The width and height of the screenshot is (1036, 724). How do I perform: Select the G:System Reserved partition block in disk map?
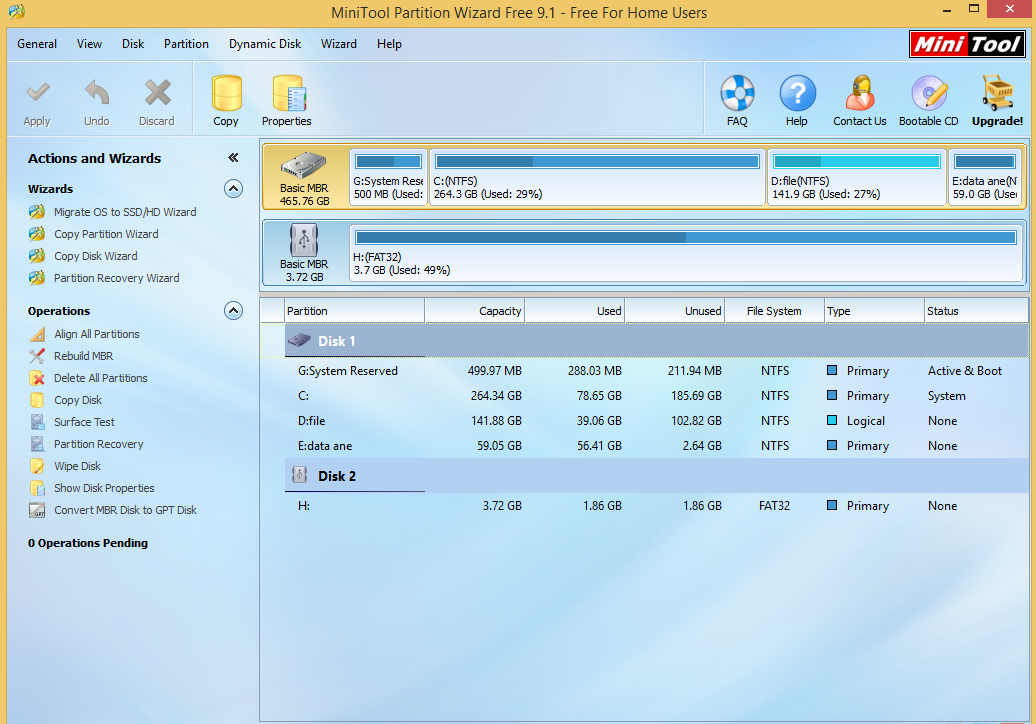[x=388, y=177]
